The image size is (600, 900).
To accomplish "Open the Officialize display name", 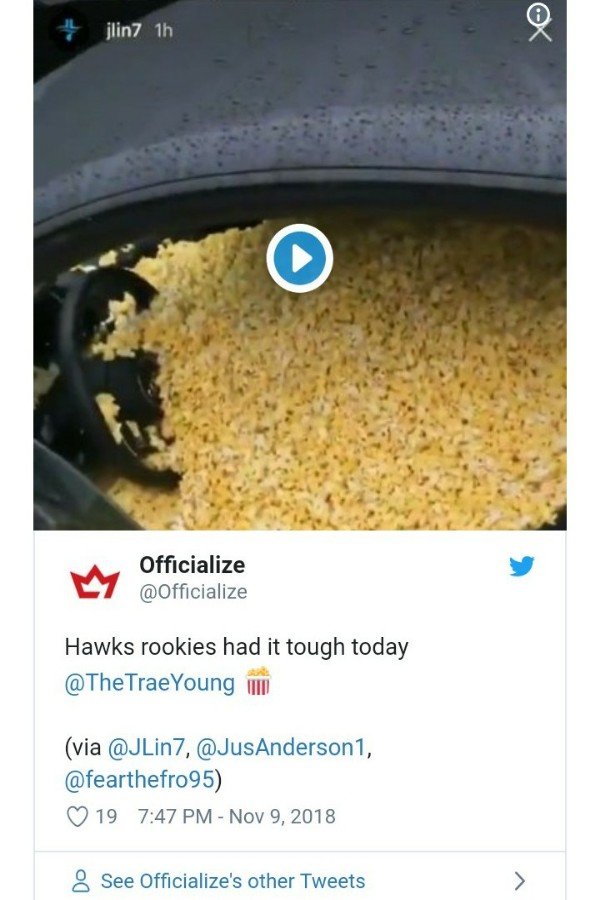I will tap(192, 565).
